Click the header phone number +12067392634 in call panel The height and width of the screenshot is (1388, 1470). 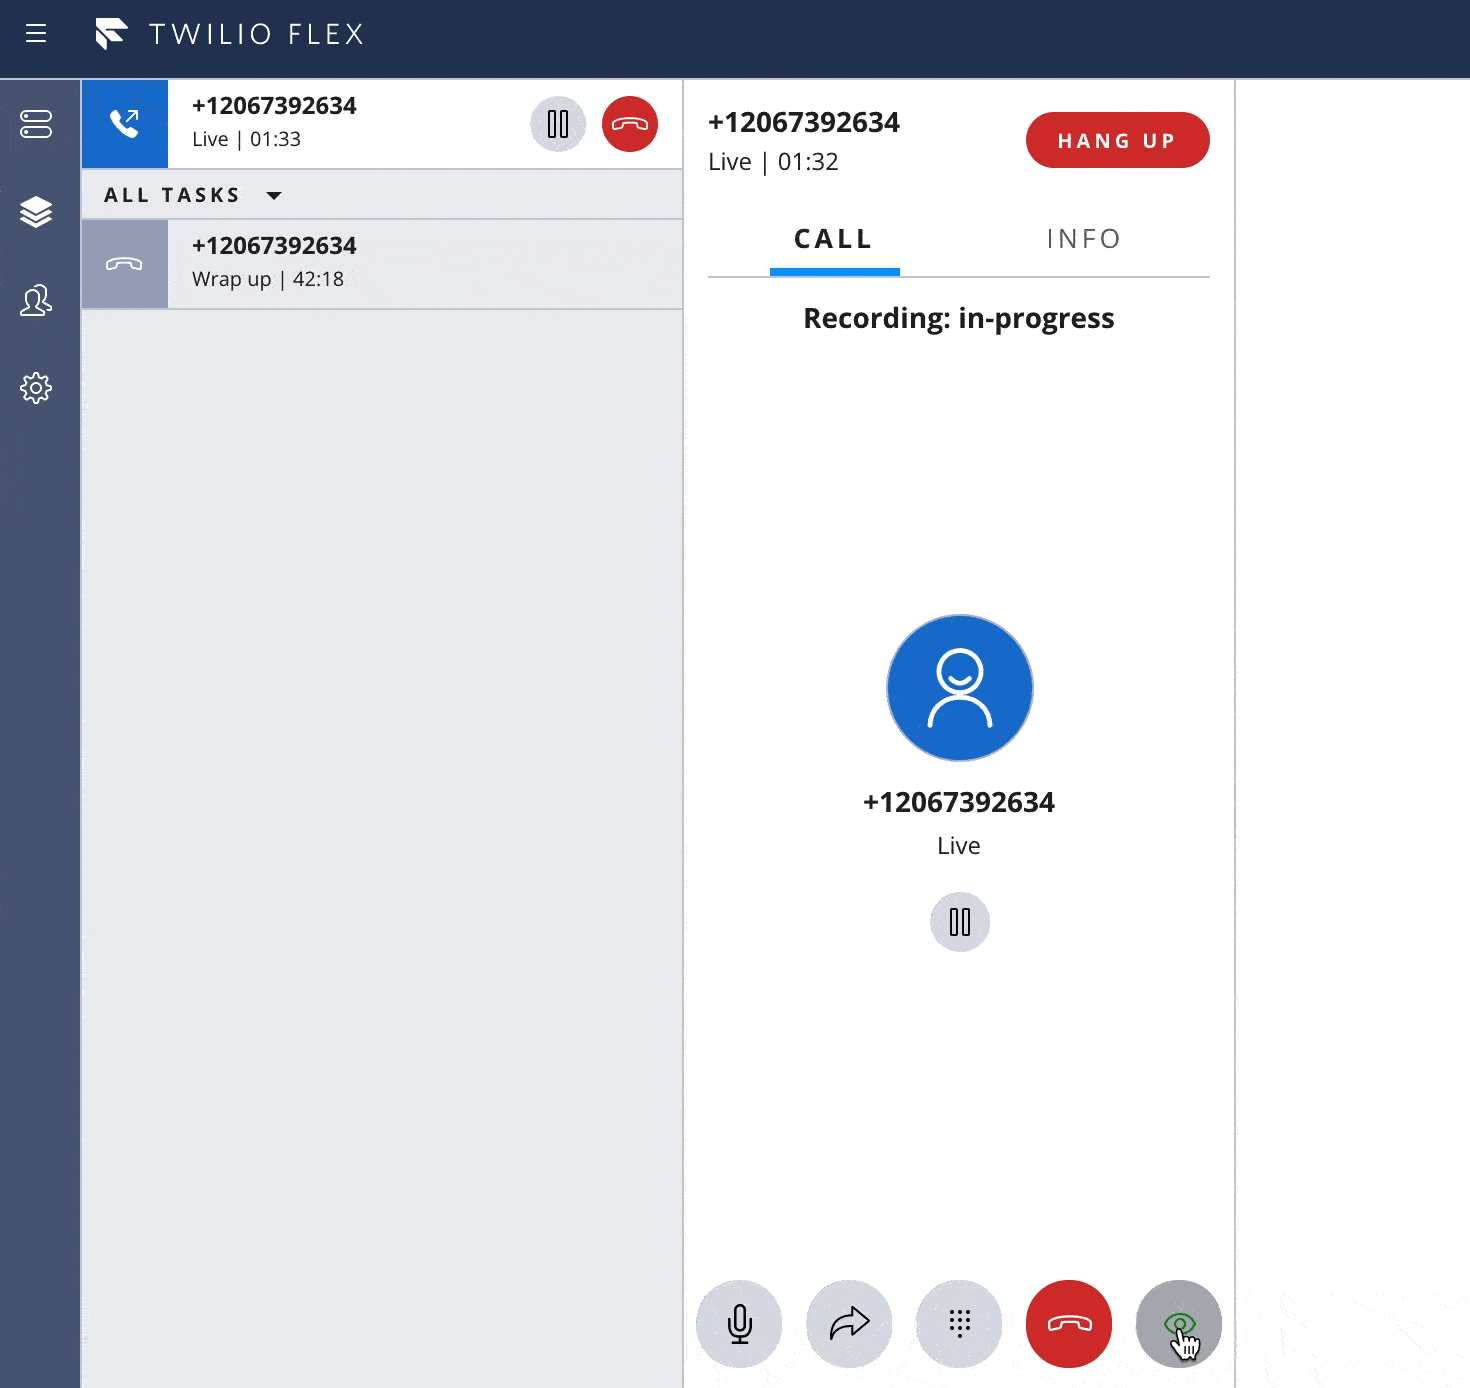(x=804, y=122)
